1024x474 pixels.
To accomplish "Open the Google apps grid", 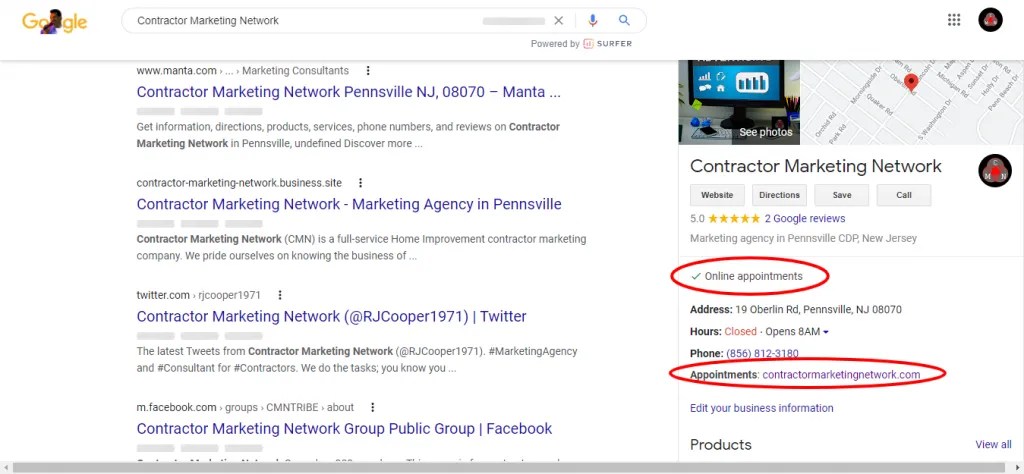I will tap(954, 20).
